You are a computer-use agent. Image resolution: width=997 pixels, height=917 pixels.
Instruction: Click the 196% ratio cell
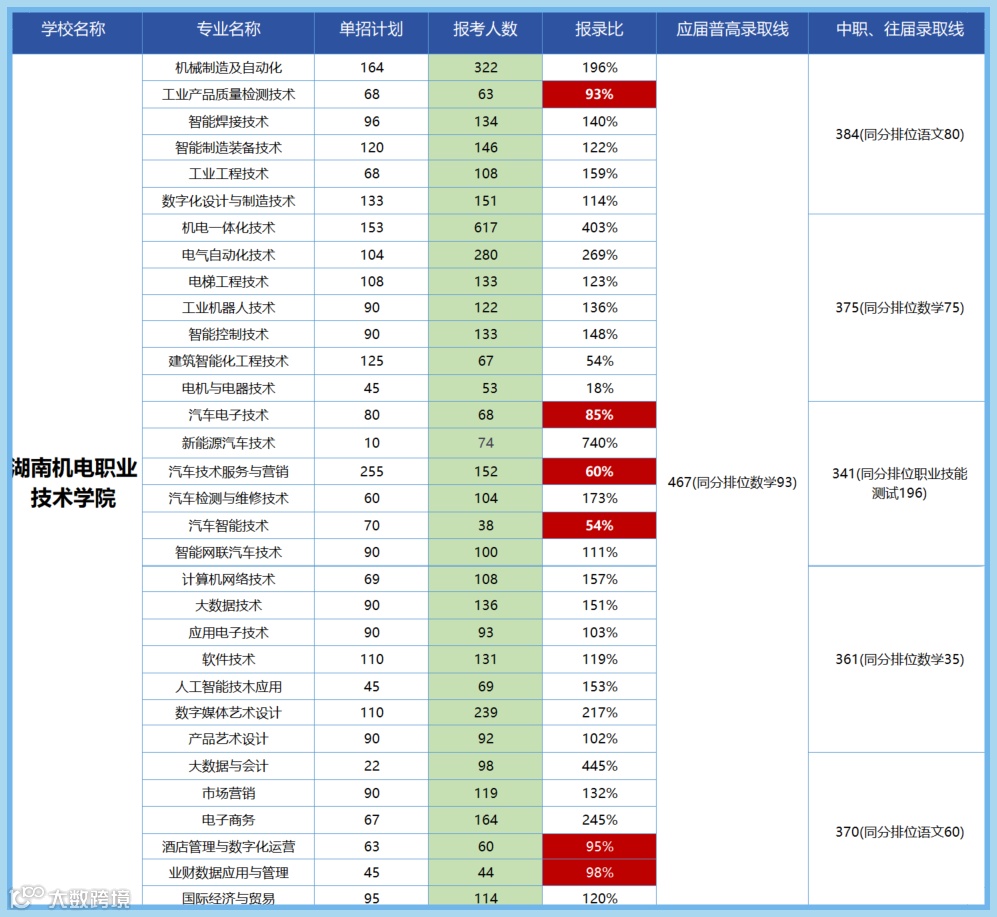tap(600, 67)
